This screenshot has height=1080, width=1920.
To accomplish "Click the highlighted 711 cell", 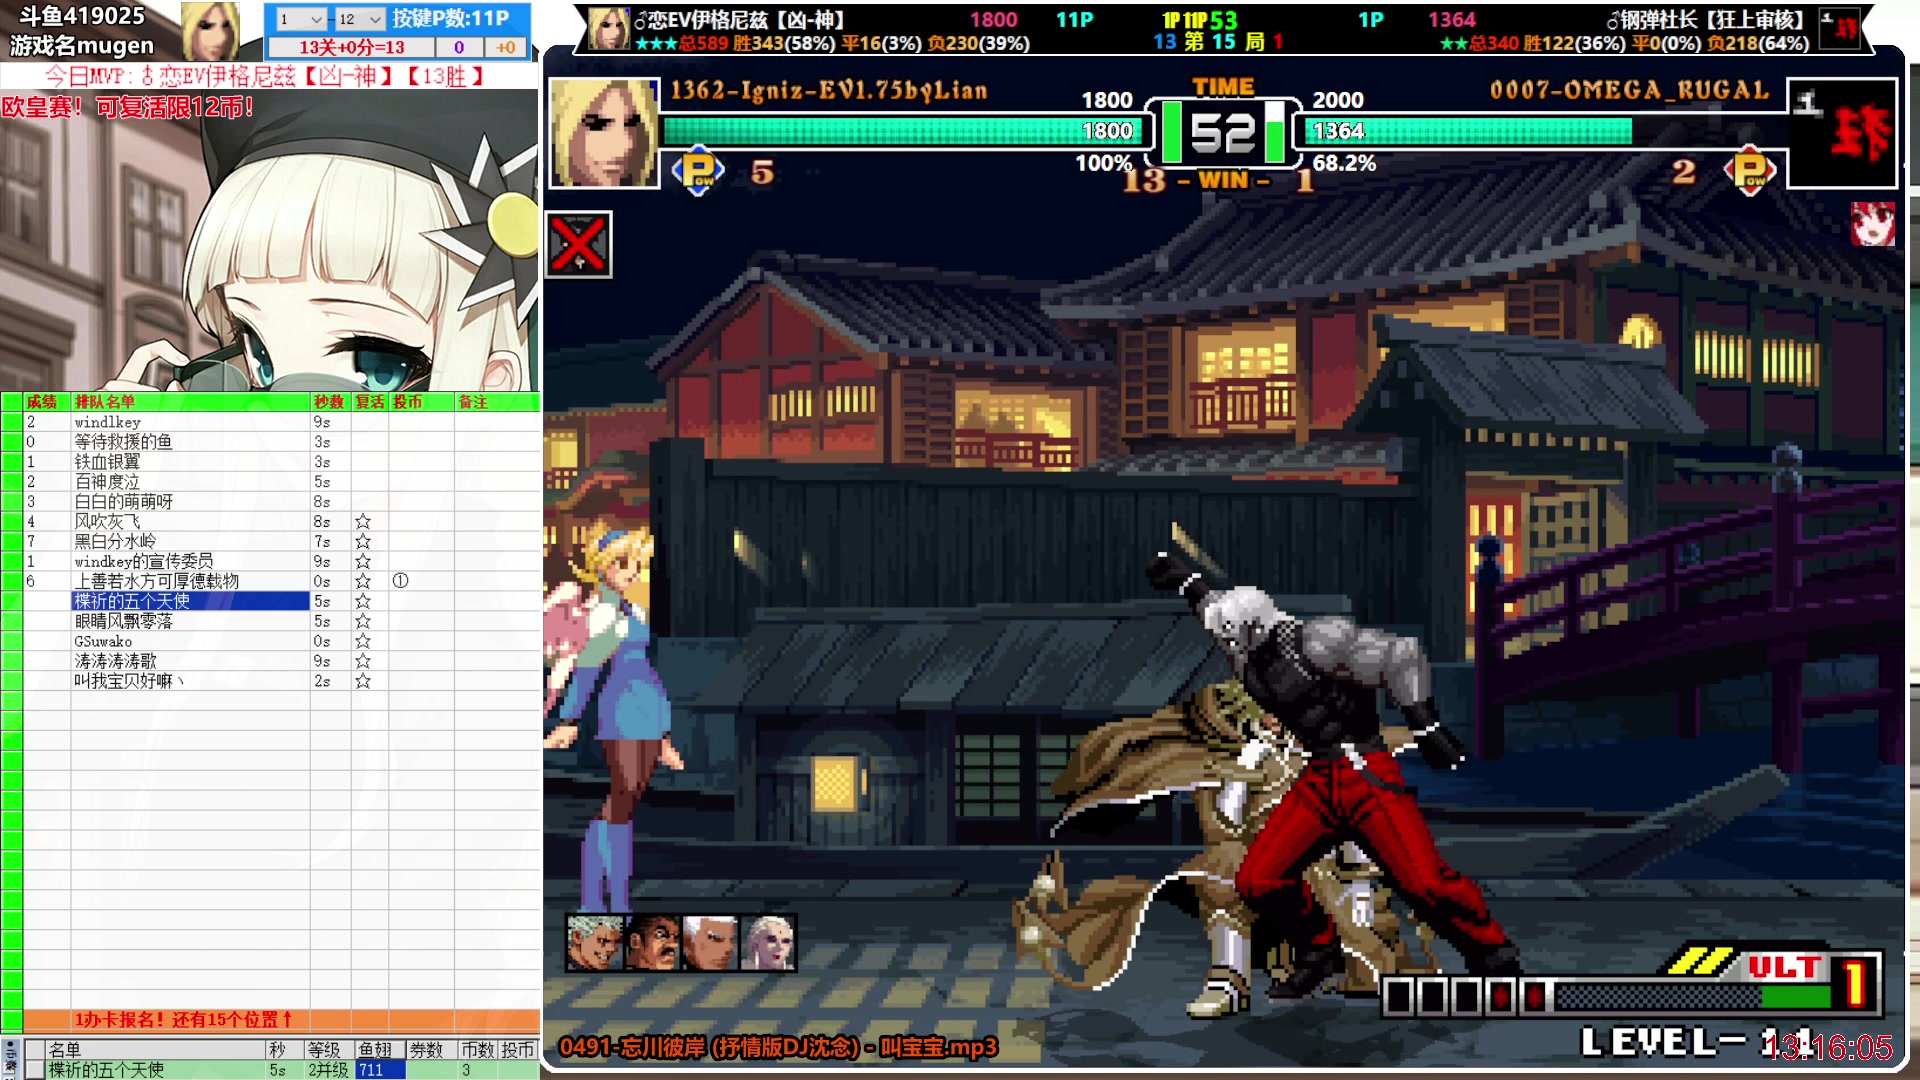I will click(x=380, y=1070).
